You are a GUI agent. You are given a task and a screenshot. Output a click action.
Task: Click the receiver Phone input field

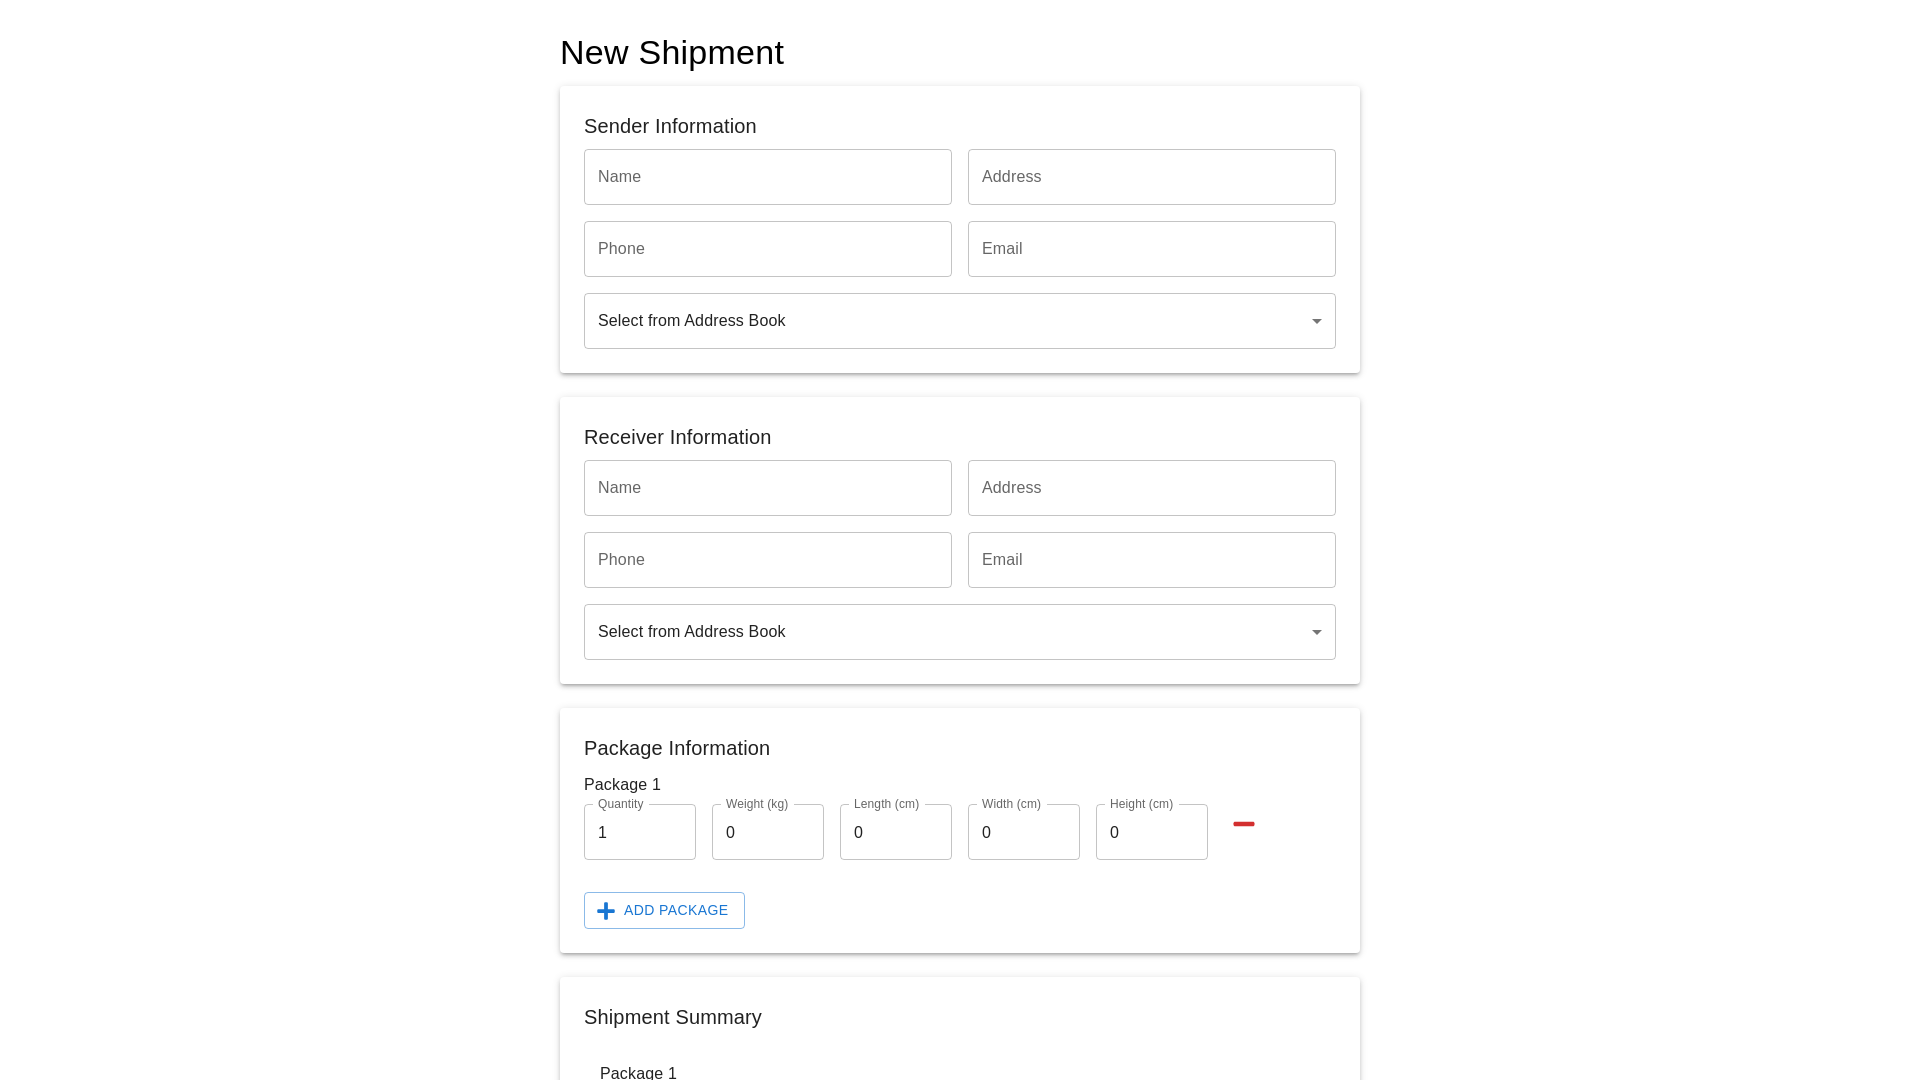[767, 559]
